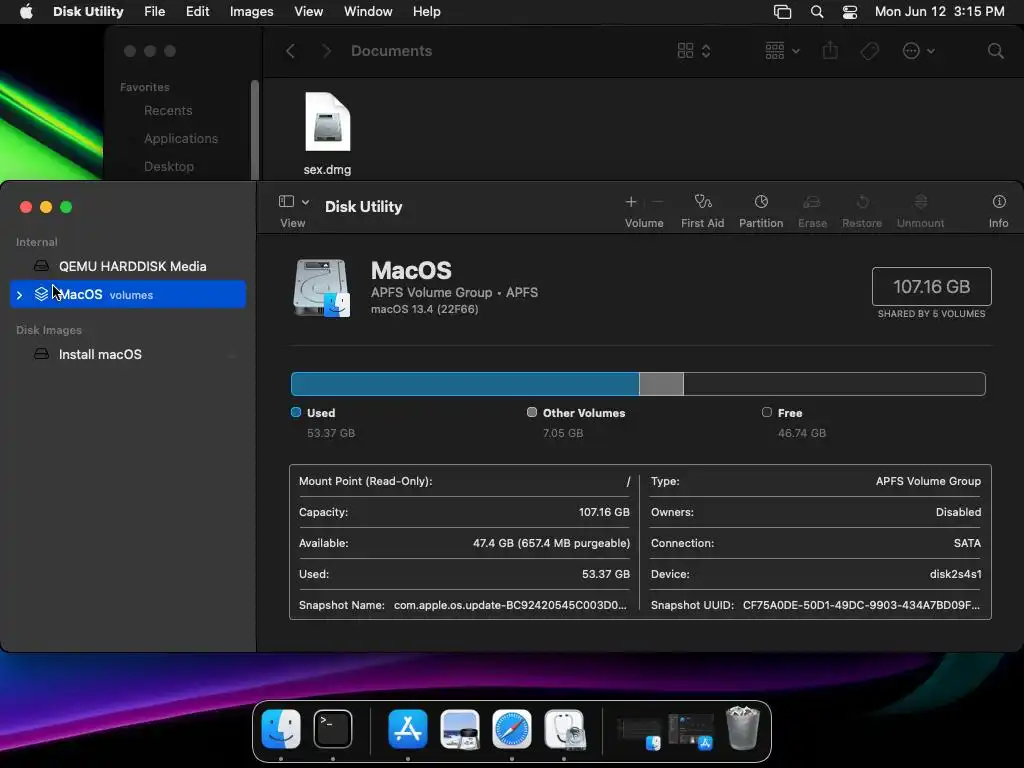Viewport: 1024px width, 768px height.
Task: Open the Images menu
Action: click(251, 12)
